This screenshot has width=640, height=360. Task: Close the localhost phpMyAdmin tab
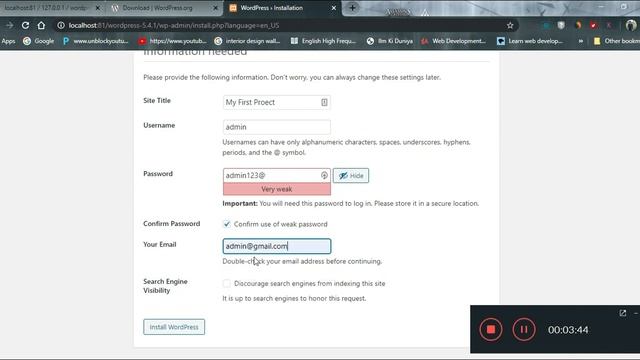click(x=98, y=8)
